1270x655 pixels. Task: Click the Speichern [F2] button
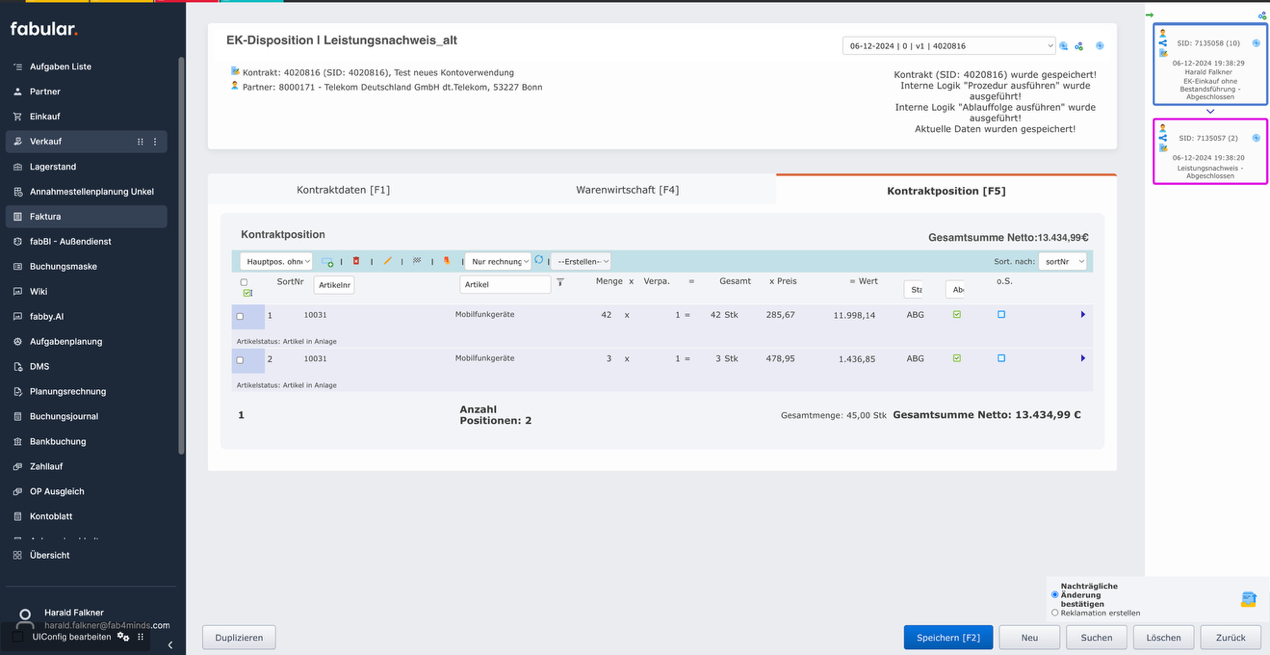tap(948, 637)
